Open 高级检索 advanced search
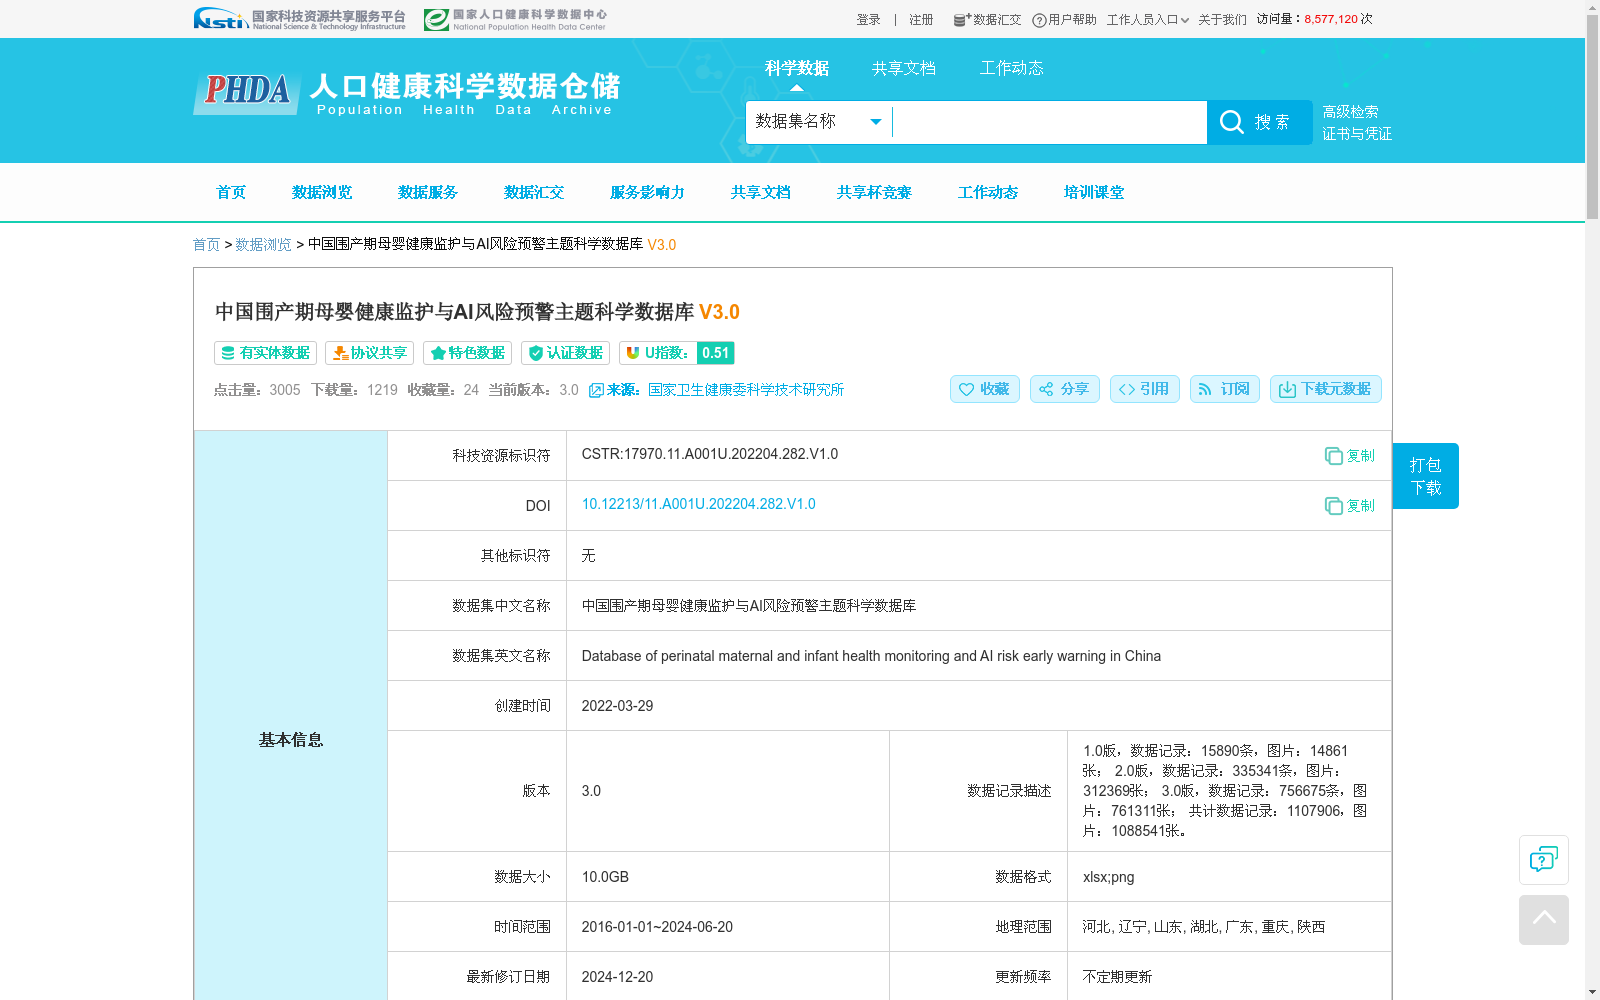The height and width of the screenshot is (1000, 1600). tap(1350, 112)
